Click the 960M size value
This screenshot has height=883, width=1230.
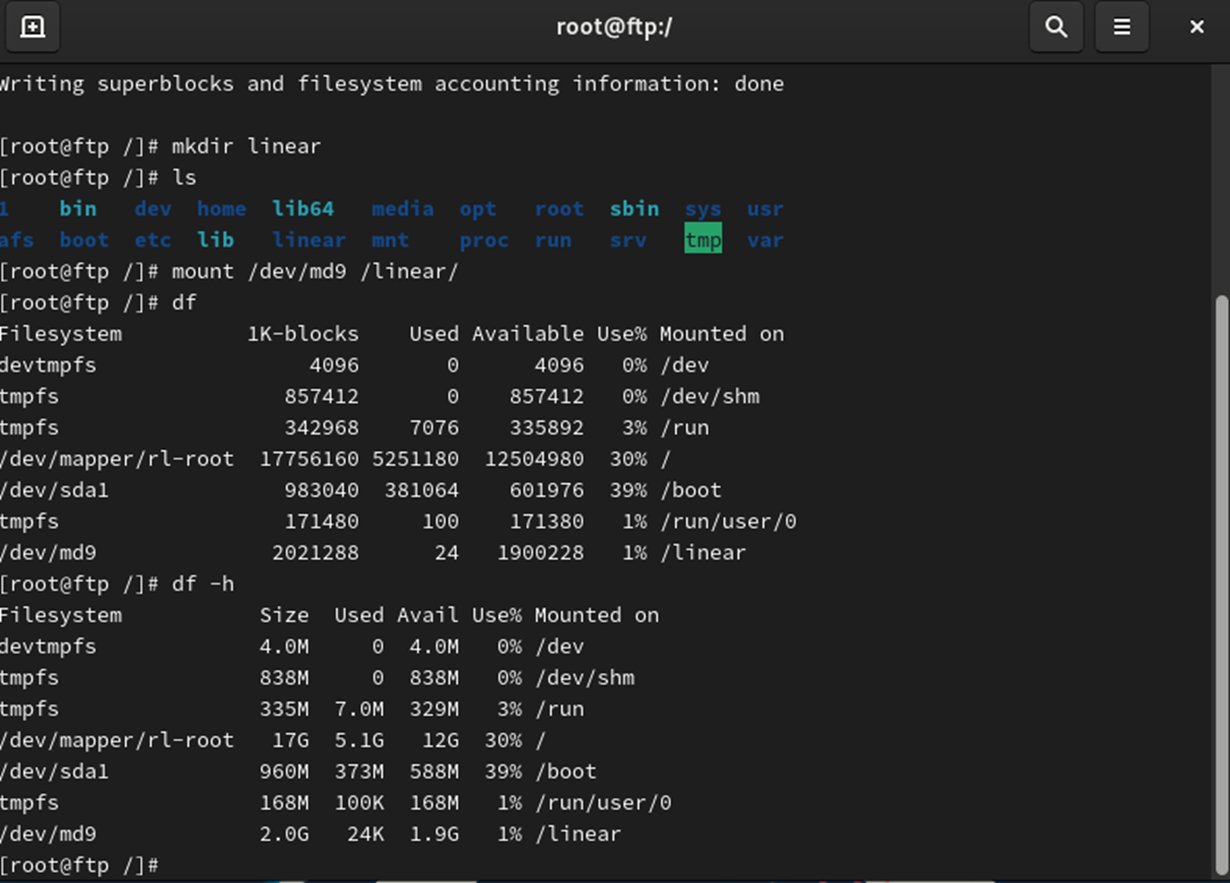(284, 771)
